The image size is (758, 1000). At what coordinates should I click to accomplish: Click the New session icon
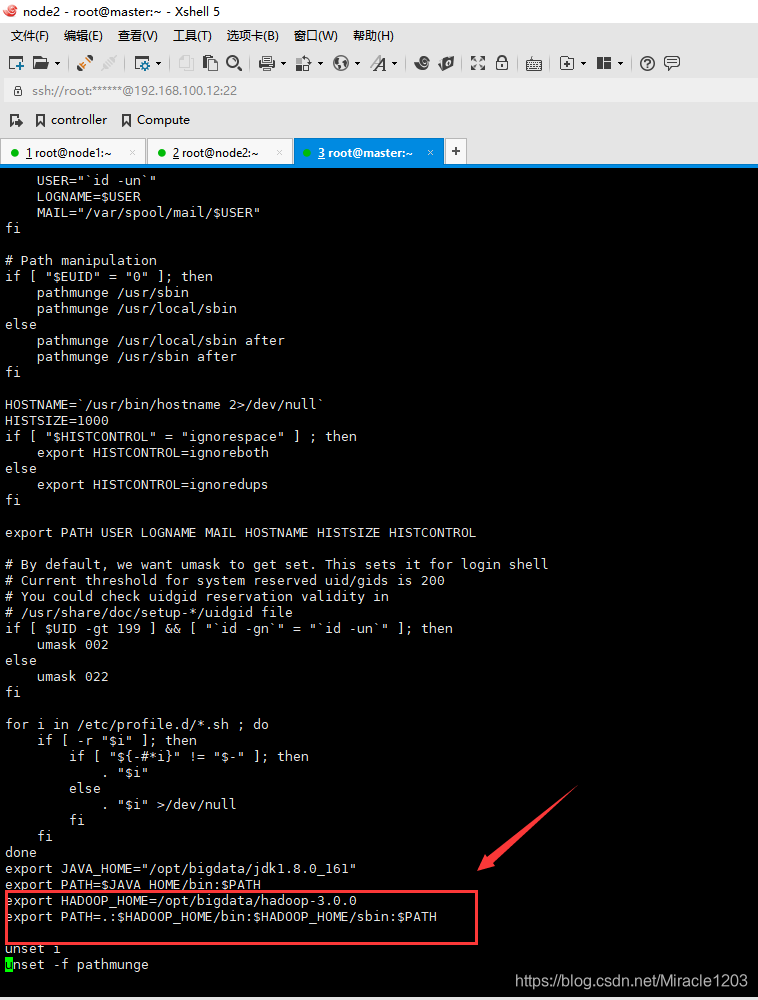(x=16, y=63)
